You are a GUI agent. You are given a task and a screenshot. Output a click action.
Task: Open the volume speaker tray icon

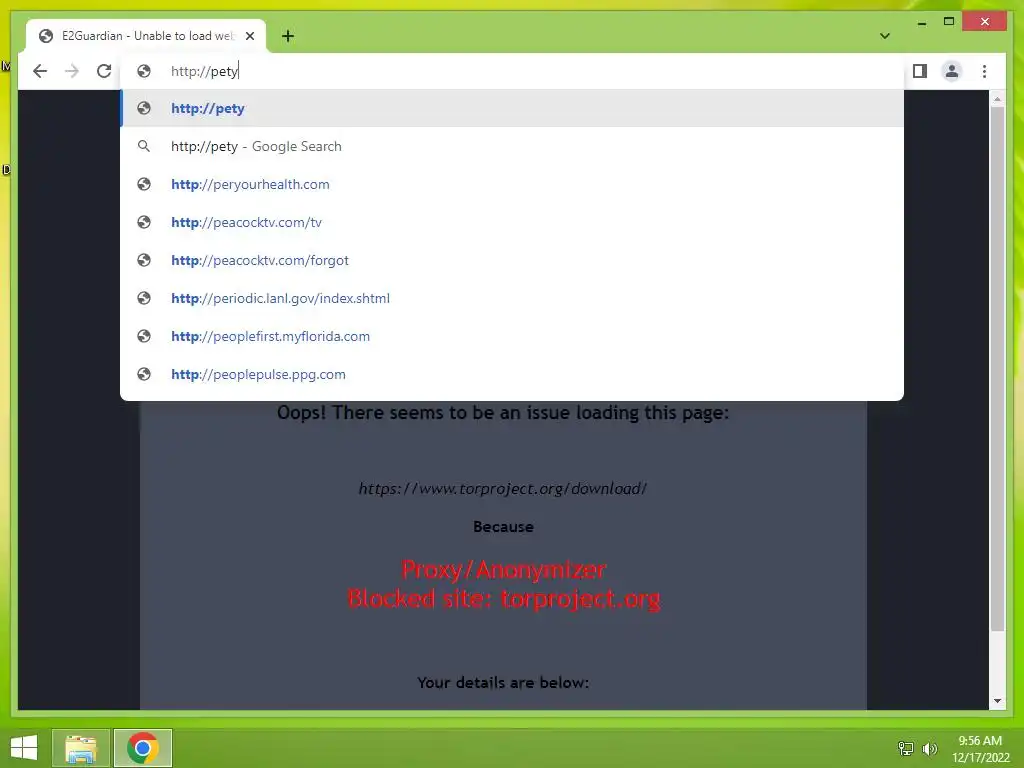pos(929,748)
